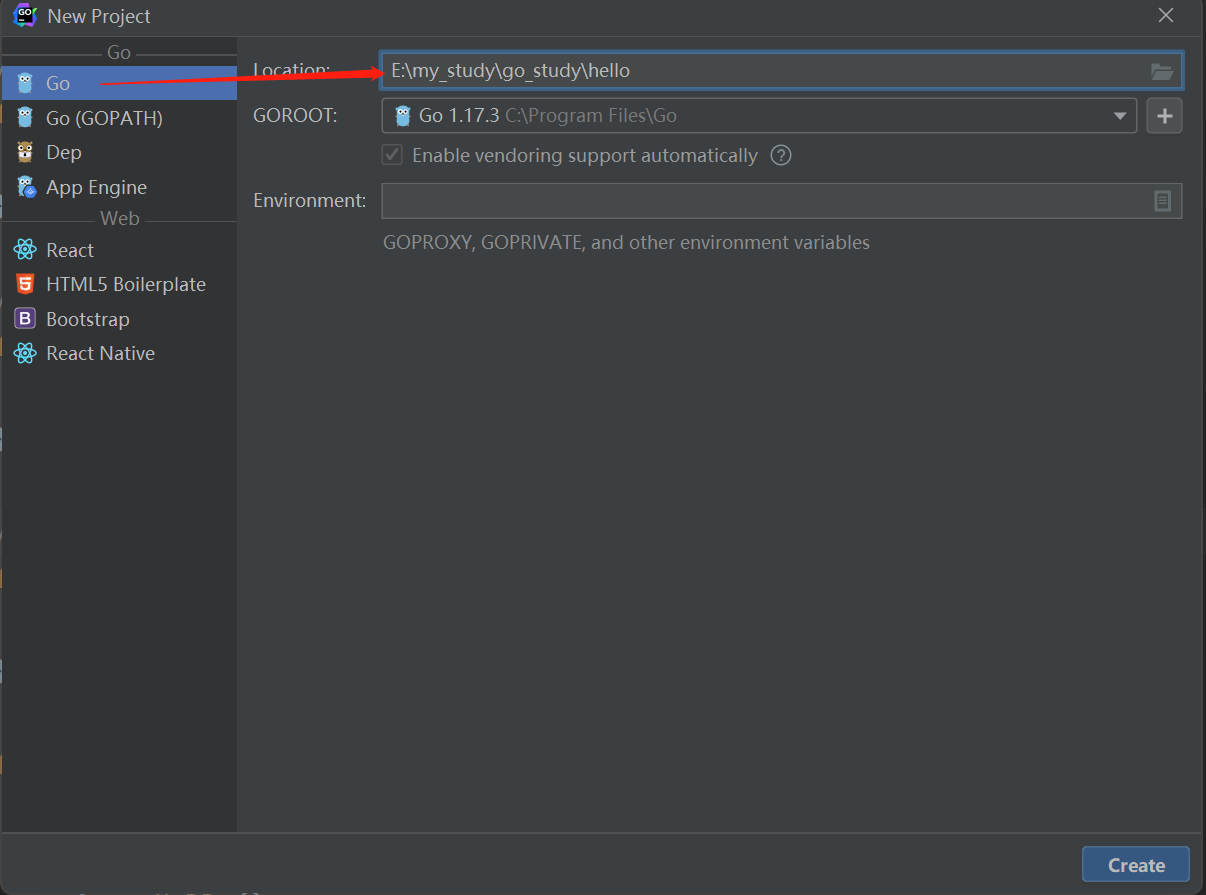The height and width of the screenshot is (895, 1206).
Task: Click the GOROOT label
Action: coord(295,115)
